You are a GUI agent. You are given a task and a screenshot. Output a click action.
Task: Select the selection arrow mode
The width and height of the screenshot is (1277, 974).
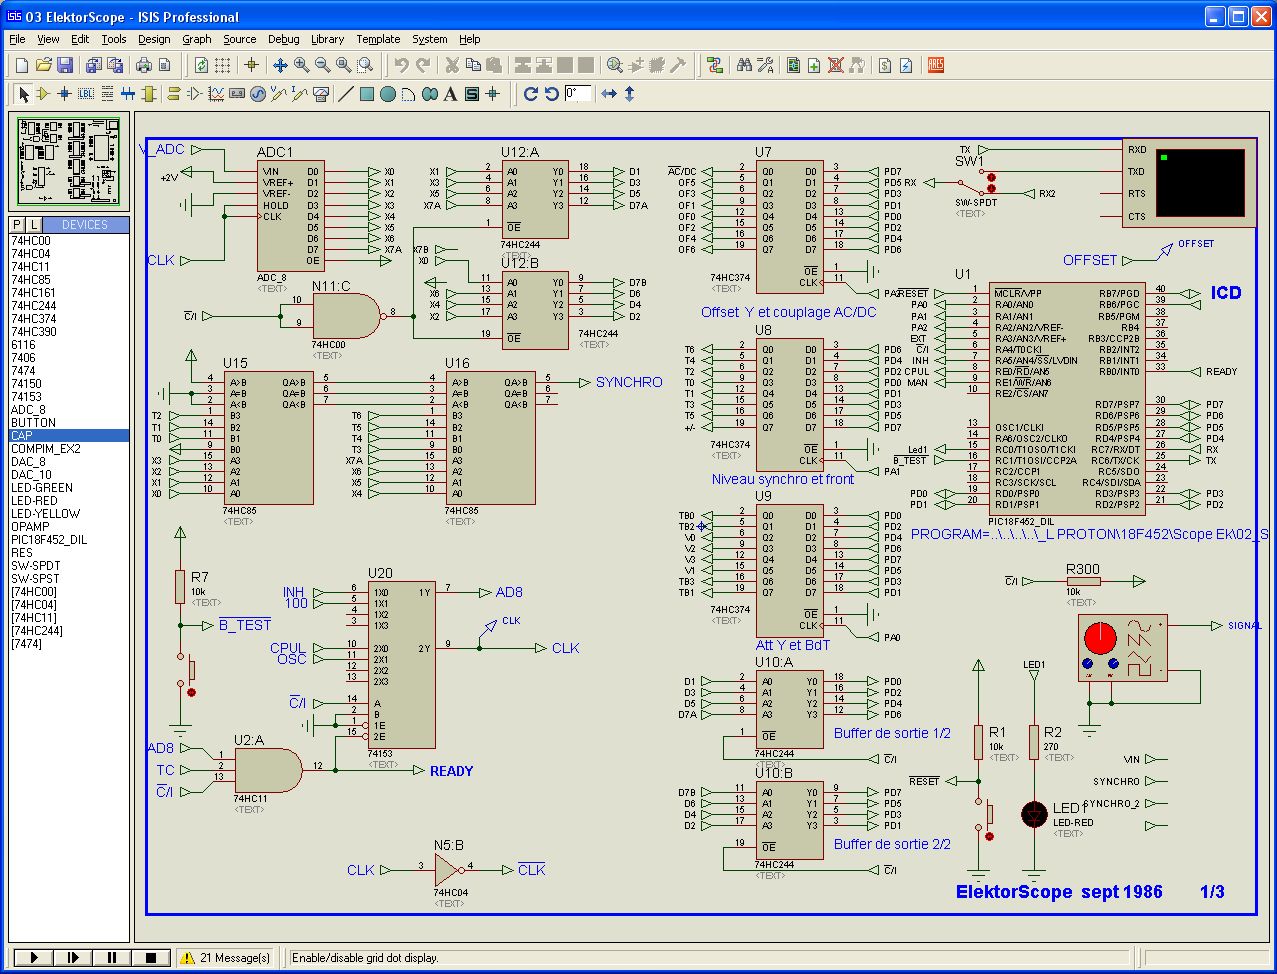tap(24, 94)
